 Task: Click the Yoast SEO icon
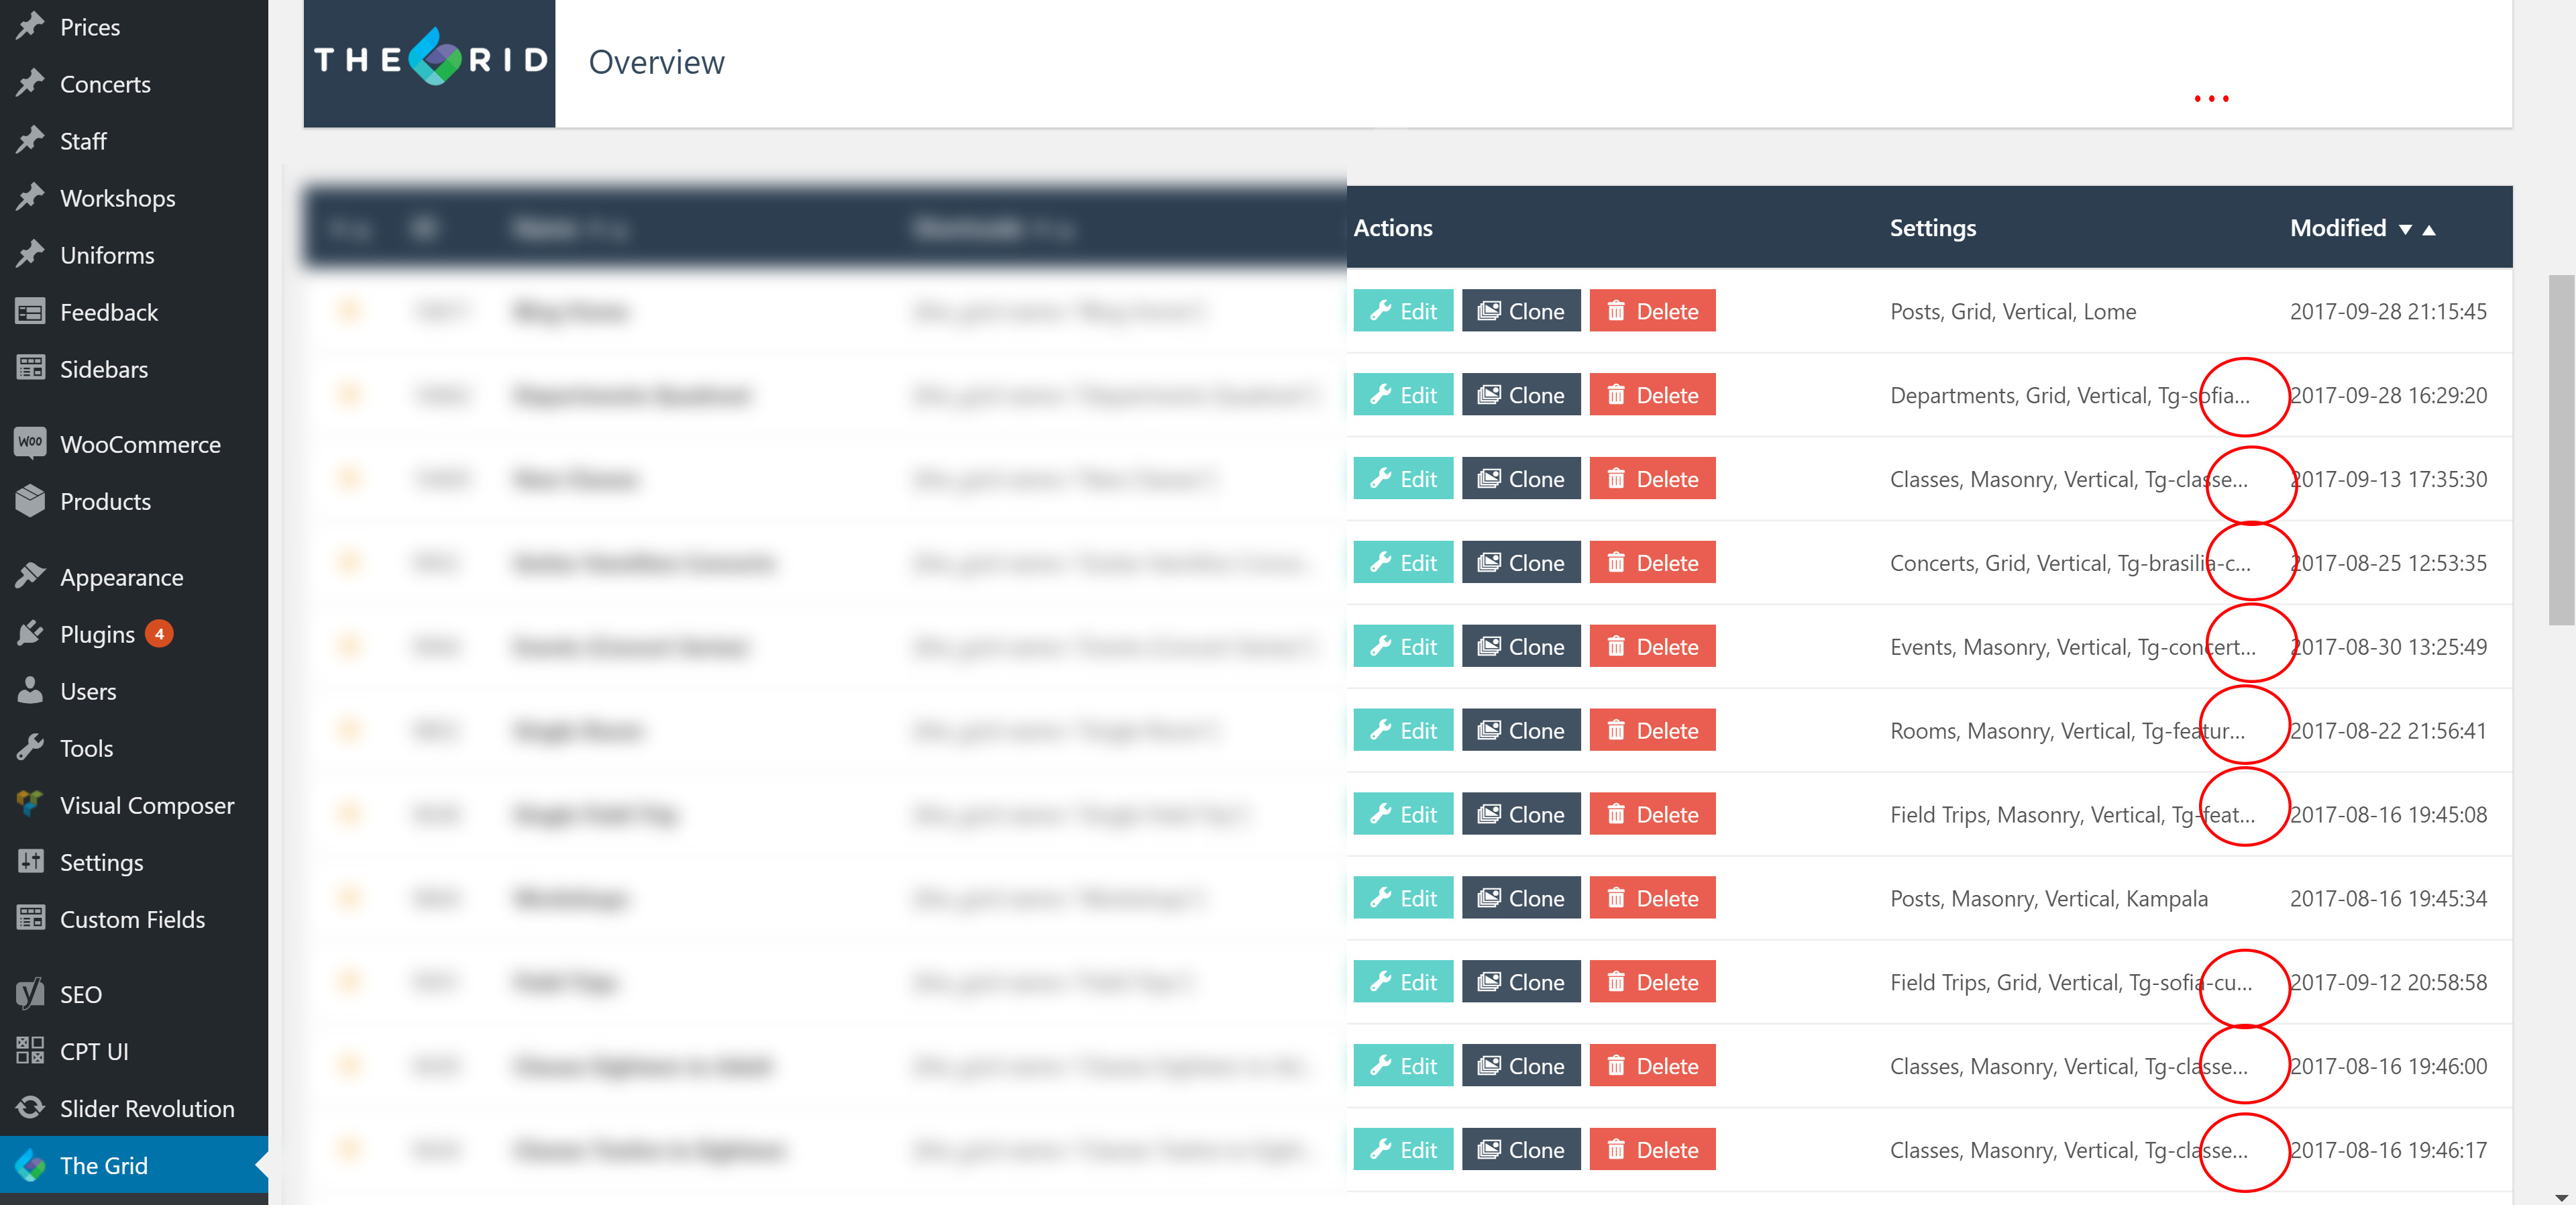click(x=30, y=993)
